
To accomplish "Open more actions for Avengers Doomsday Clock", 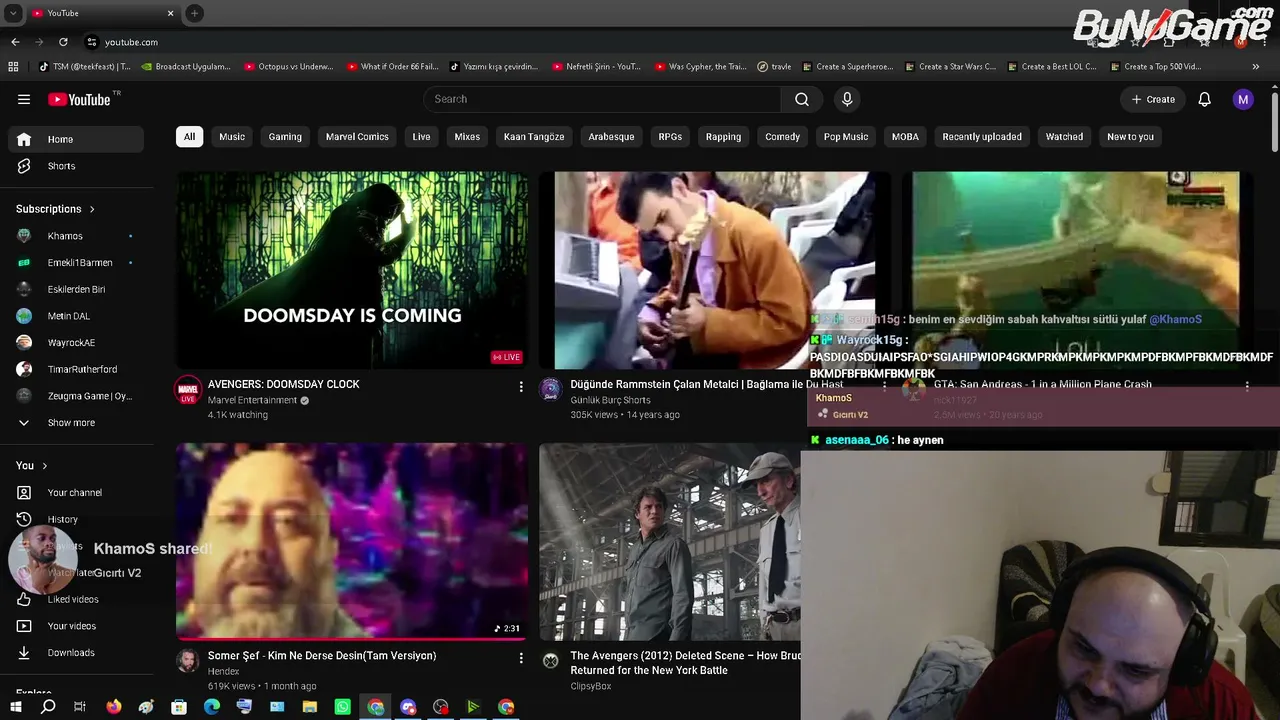I will 521,386.
